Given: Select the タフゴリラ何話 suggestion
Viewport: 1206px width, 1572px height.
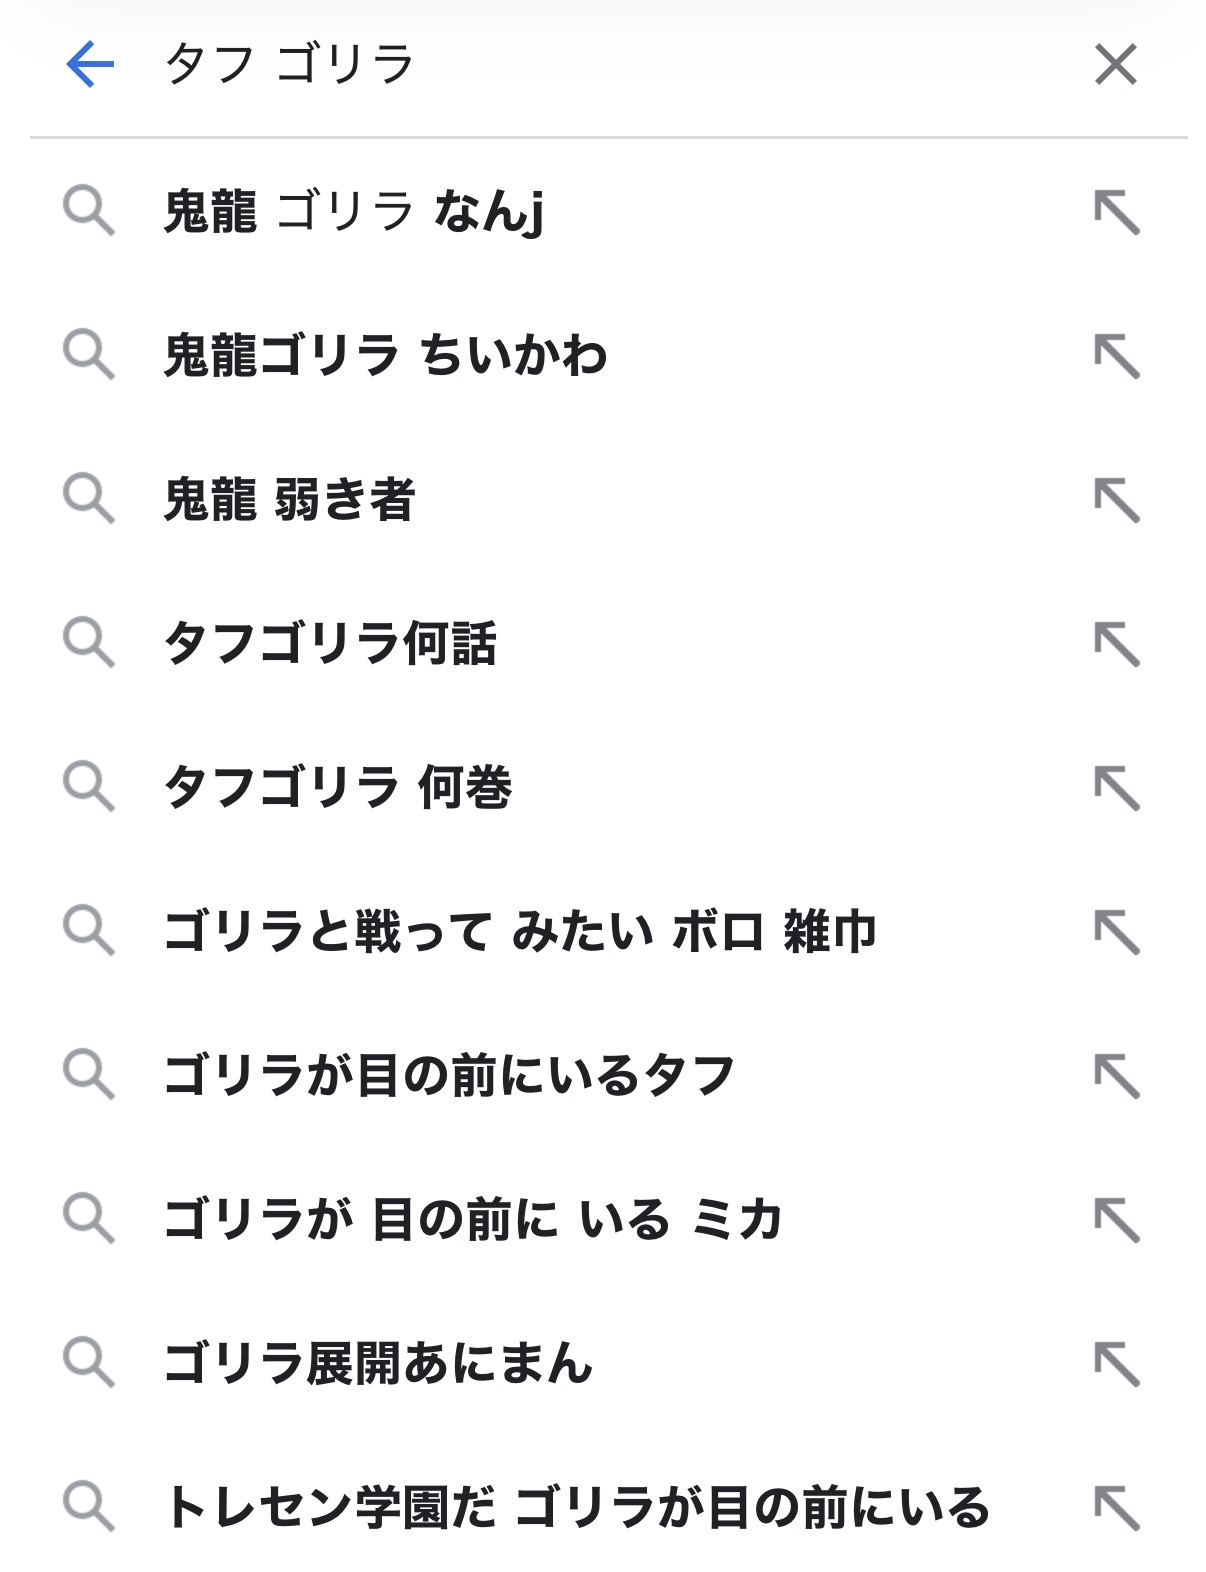Looking at the screenshot, I should pyautogui.click(x=330, y=643).
